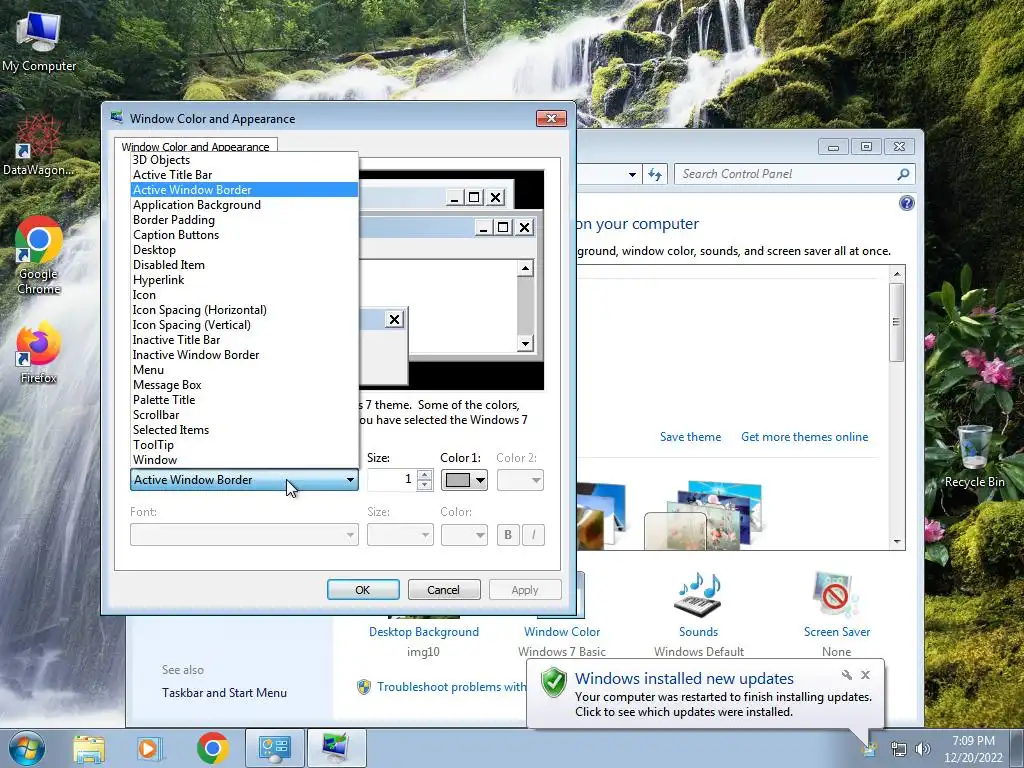Click the Bold font button
Viewport: 1024px width, 768px height.
(x=508, y=535)
